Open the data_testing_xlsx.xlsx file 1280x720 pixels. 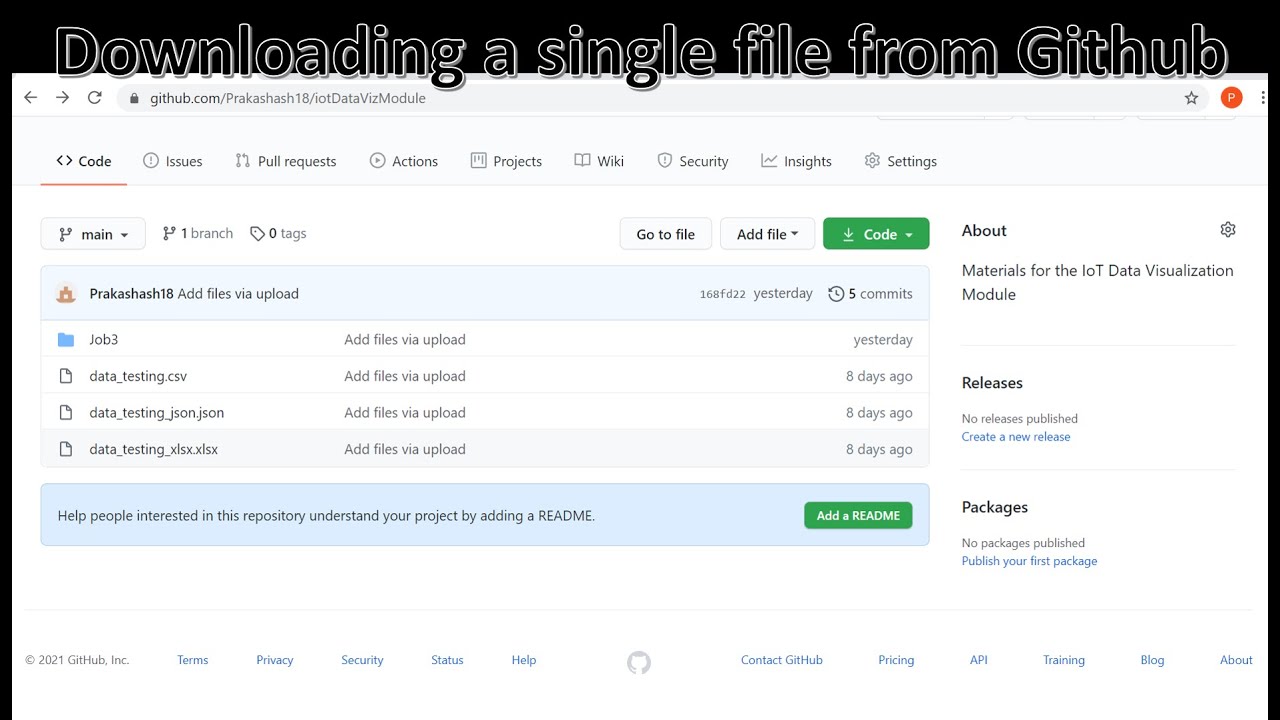point(154,449)
